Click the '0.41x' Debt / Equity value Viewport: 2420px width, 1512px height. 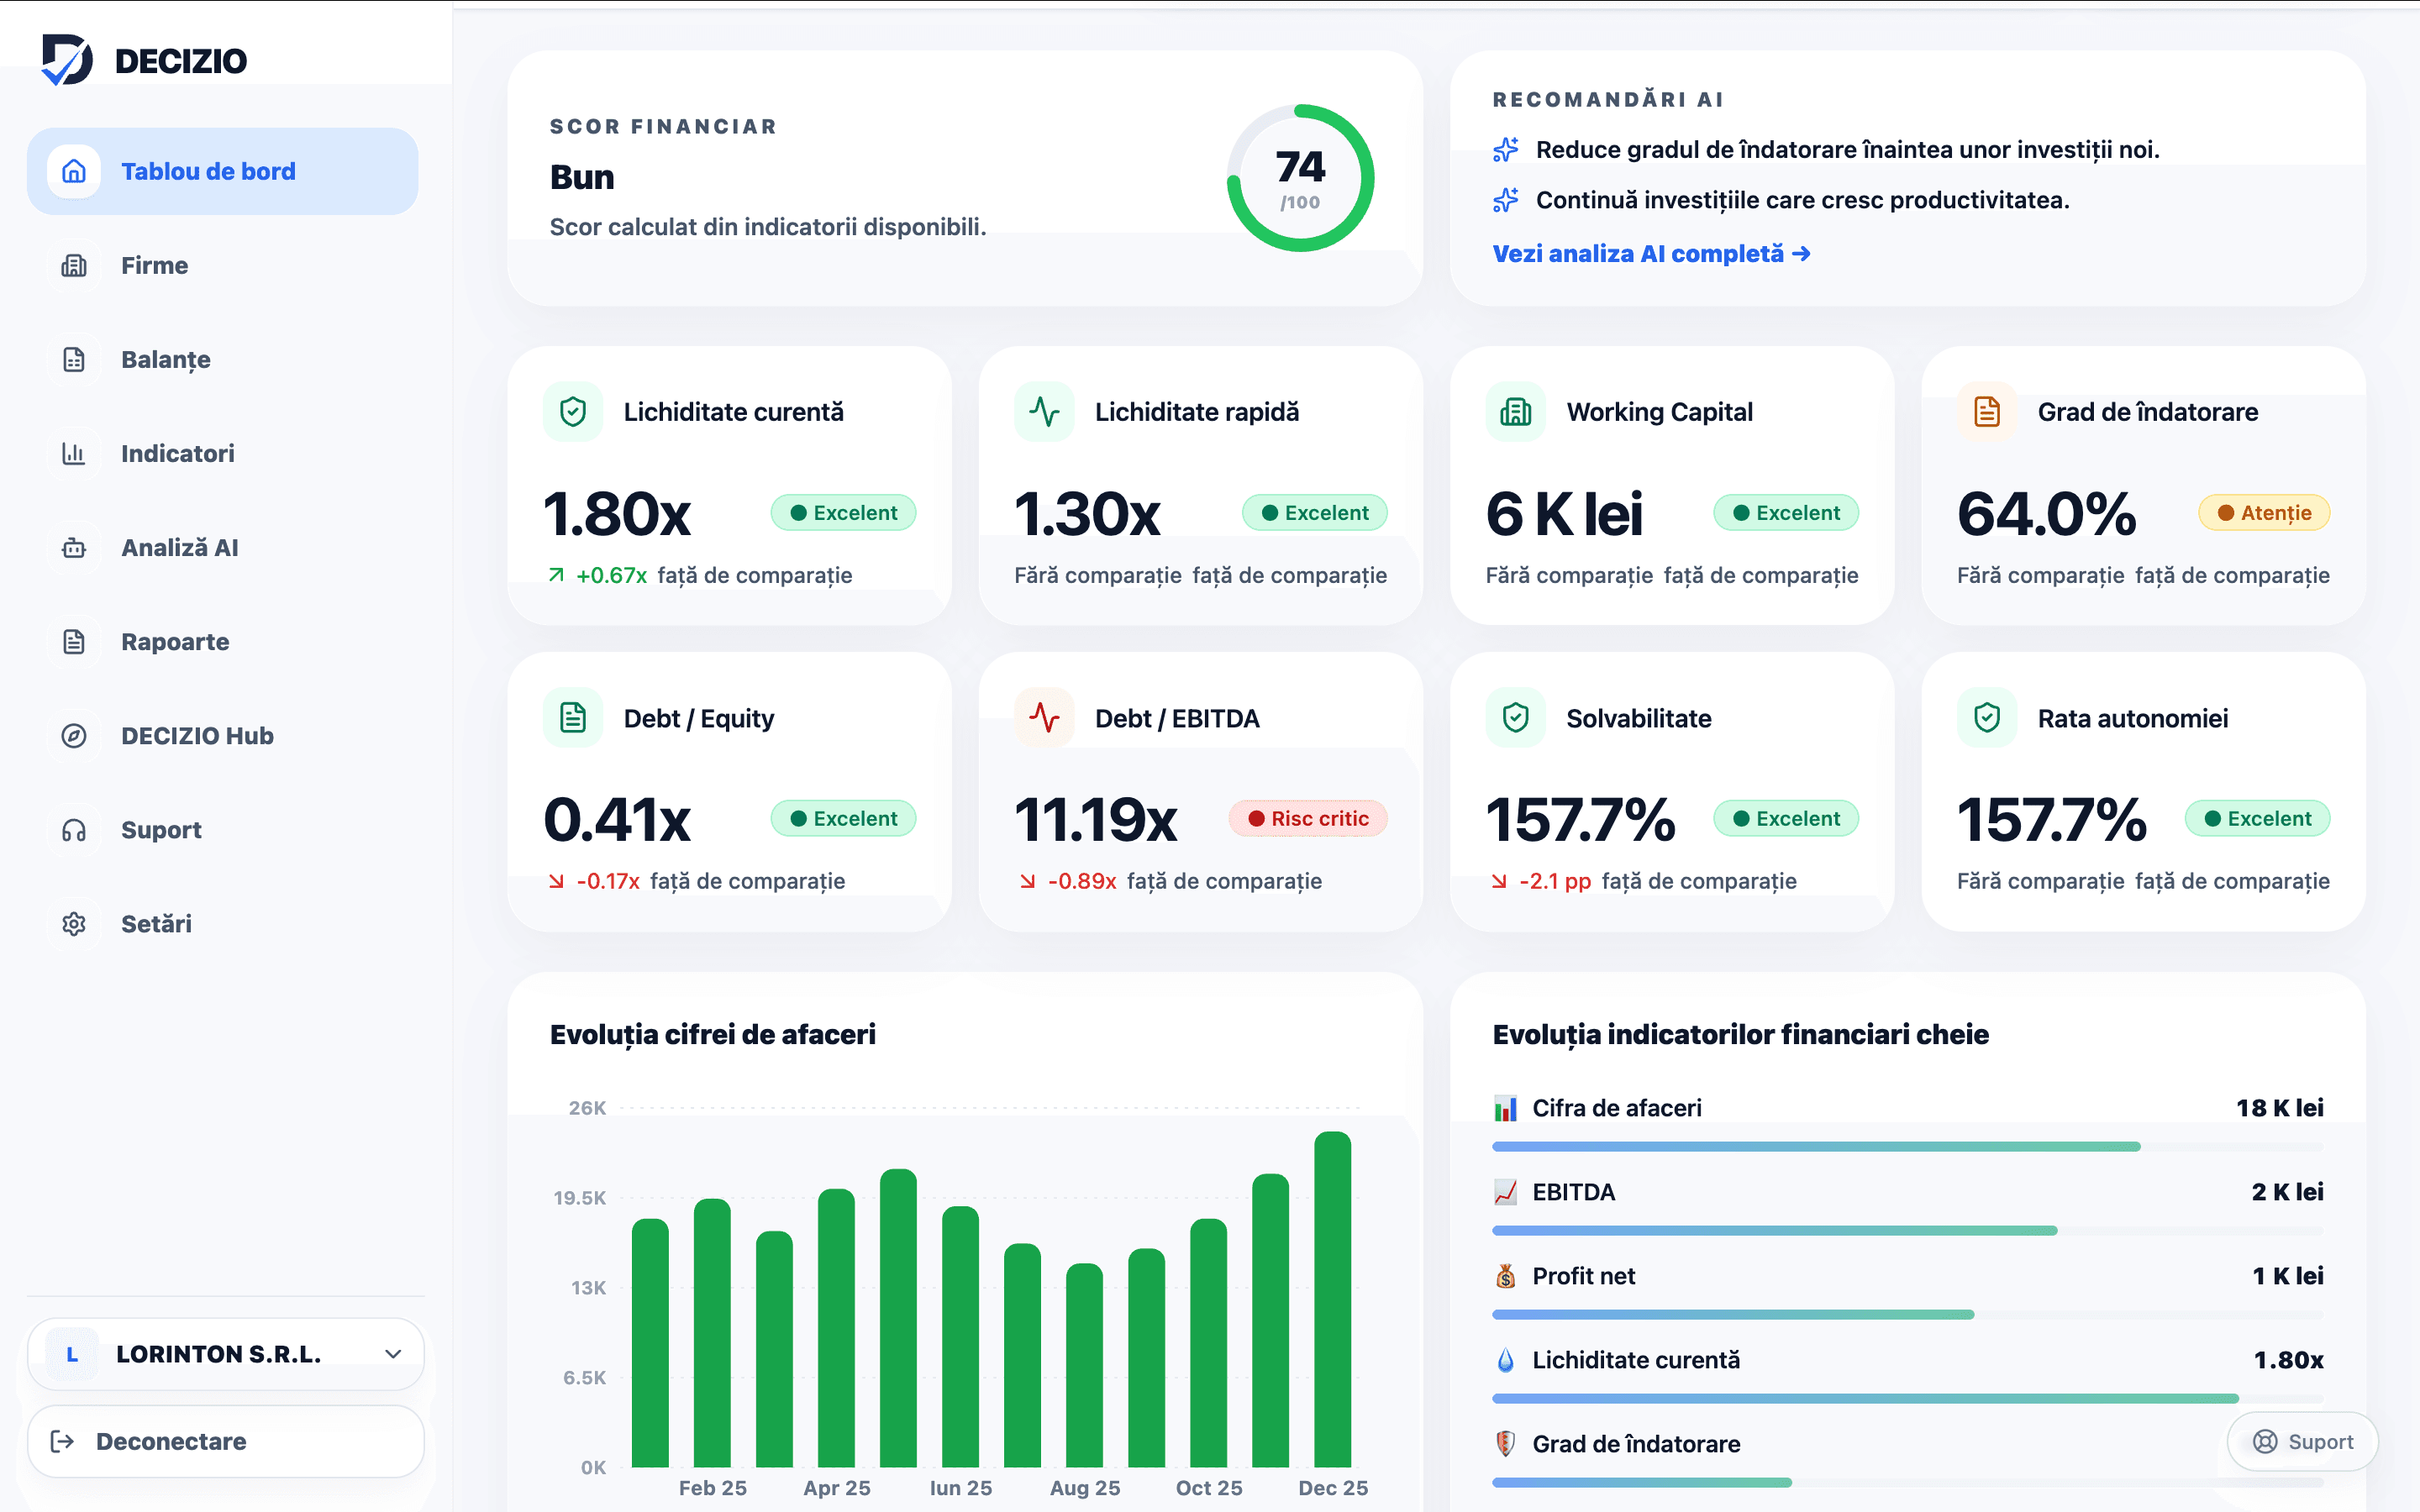(617, 820)
